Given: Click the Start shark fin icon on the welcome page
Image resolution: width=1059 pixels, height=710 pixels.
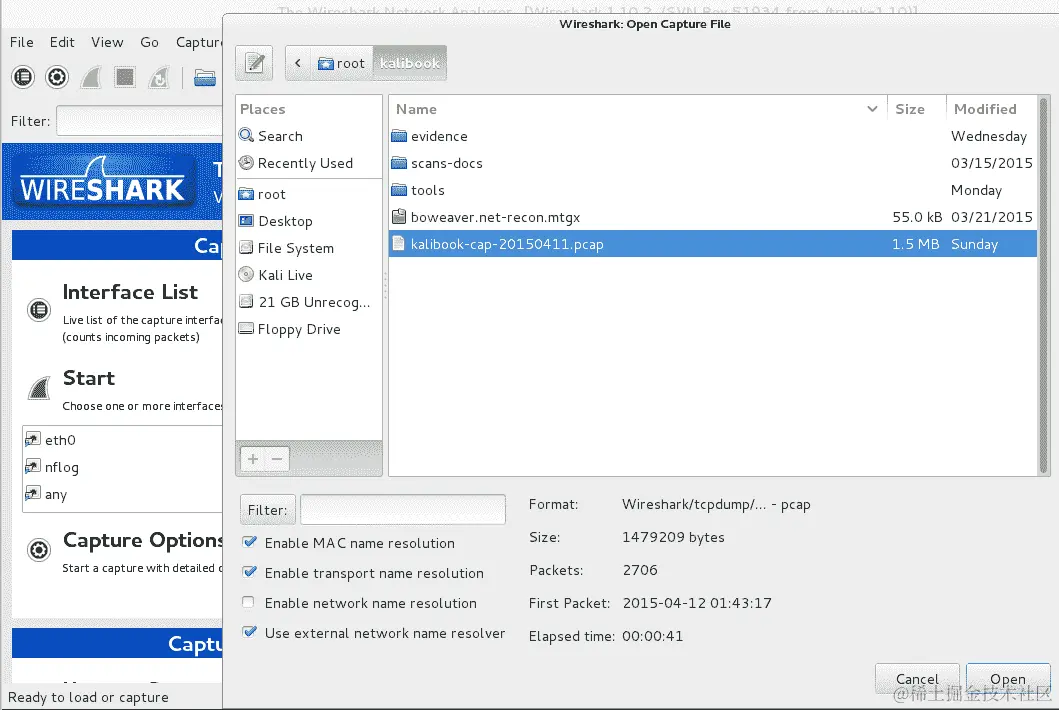Looking at the screenshot, I should tap(39, 388).
